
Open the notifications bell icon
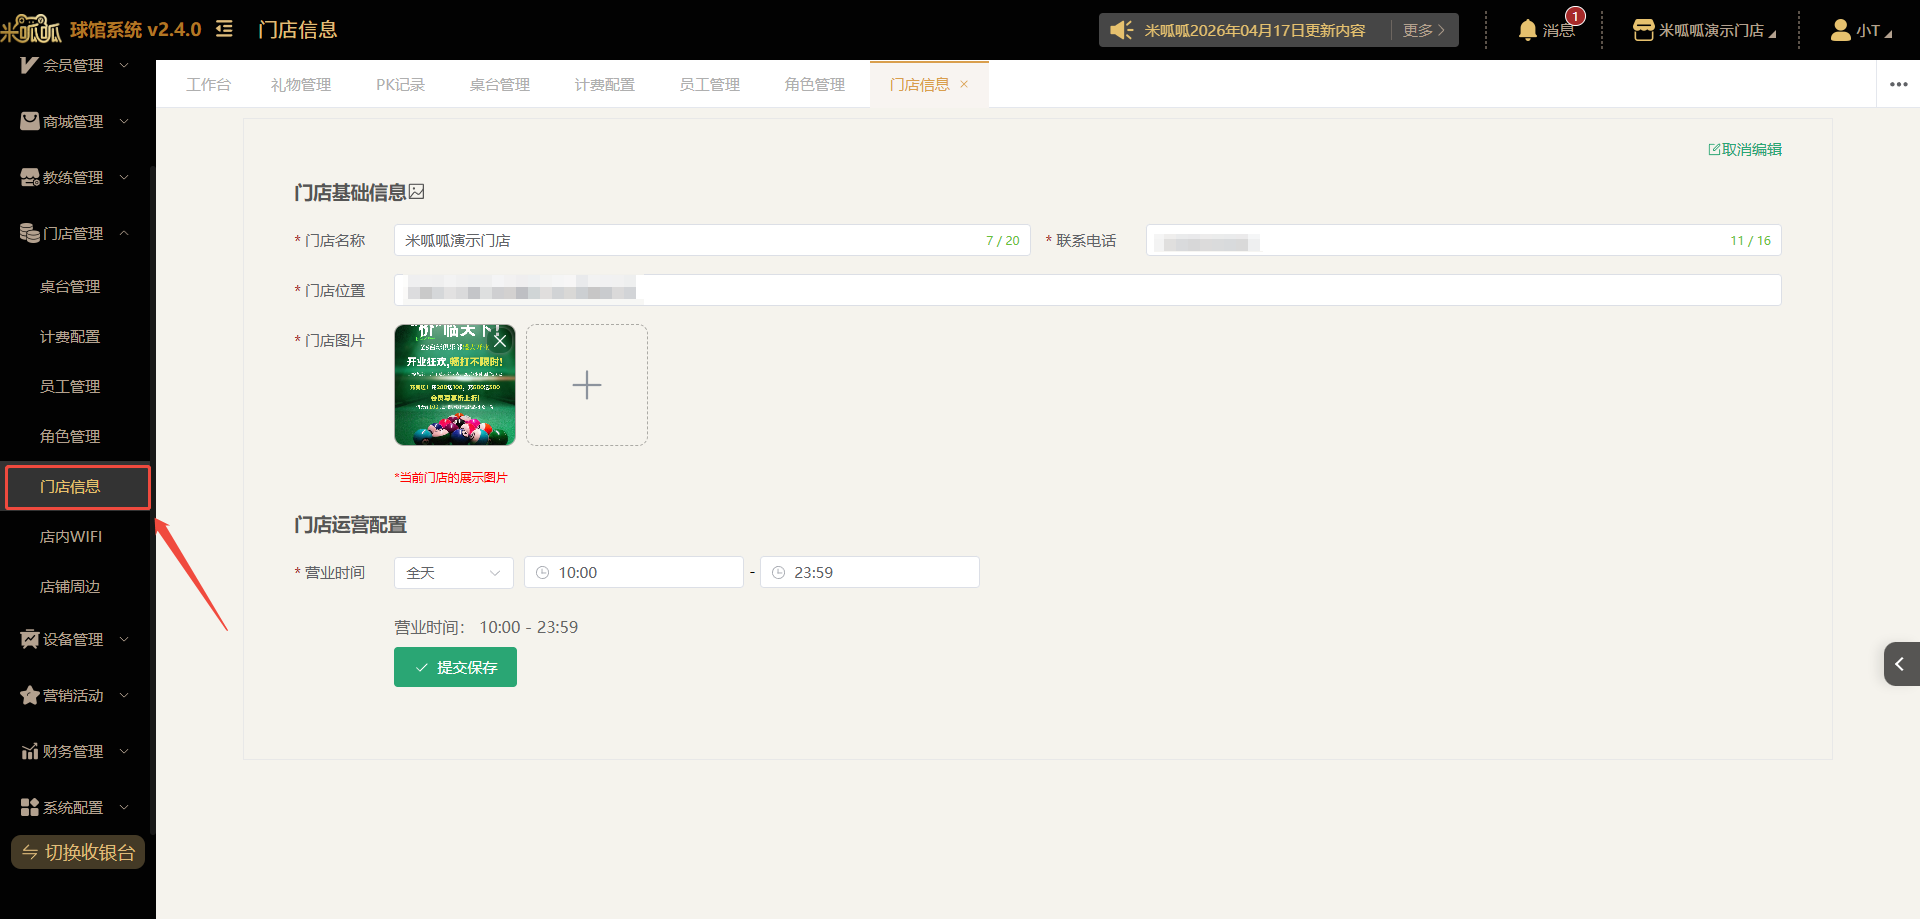(x=1527, y=30)
